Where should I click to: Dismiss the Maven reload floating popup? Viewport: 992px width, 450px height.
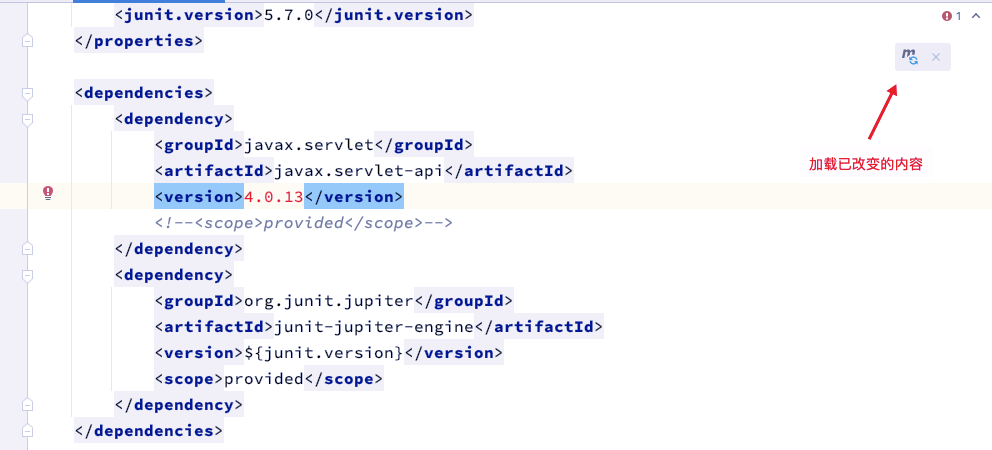(936, 58)
